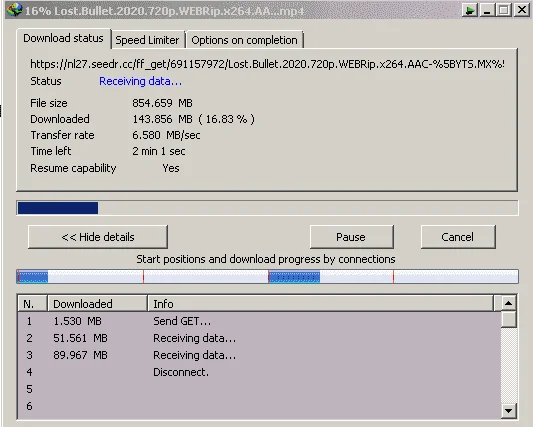The image size is (533, 427).
Task: Click the connections progress bar
Action: [267, 276]
